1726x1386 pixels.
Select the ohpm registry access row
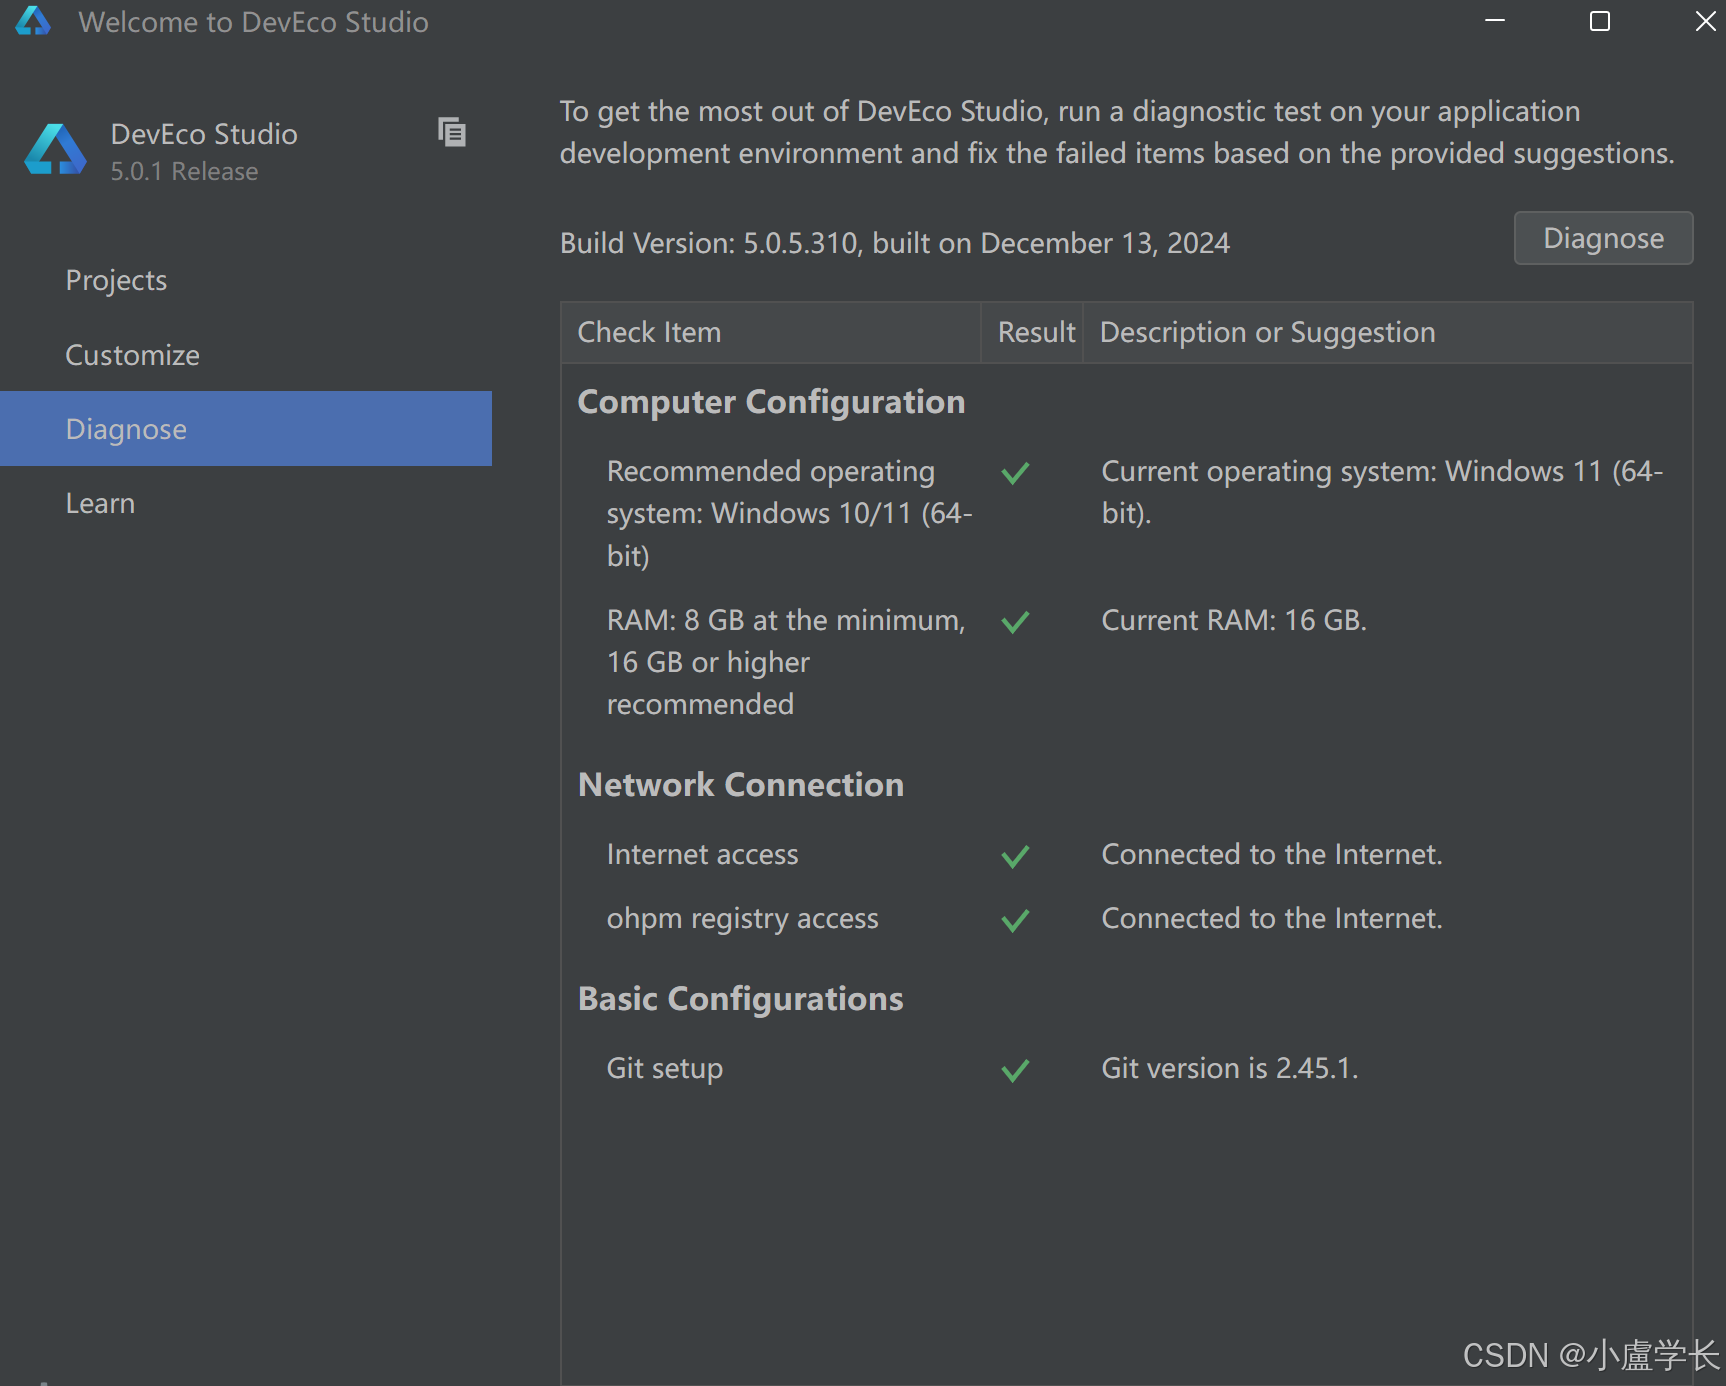click(1127, 918)
